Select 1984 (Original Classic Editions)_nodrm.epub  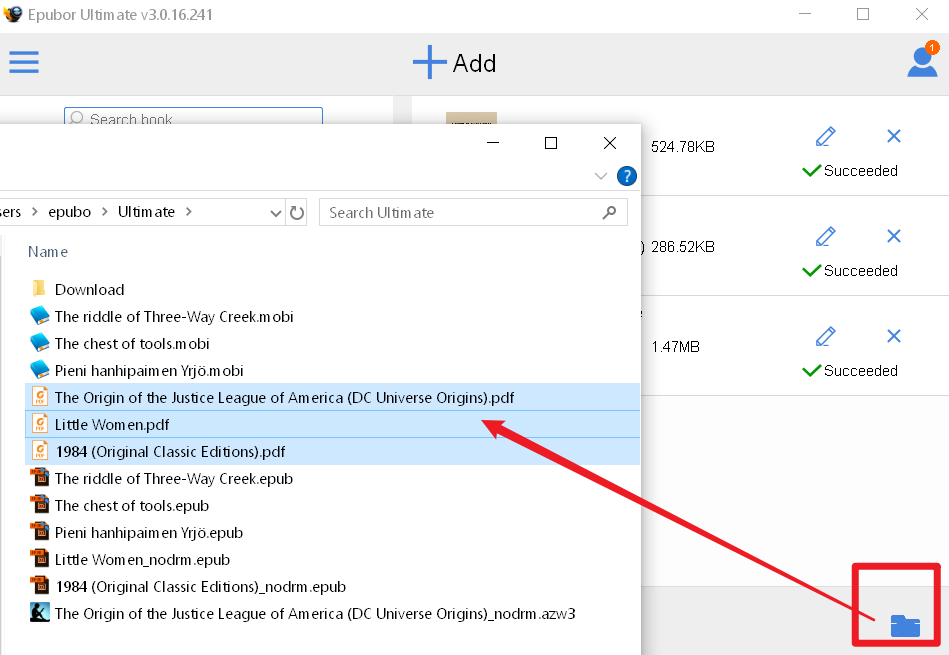point(200,587)
